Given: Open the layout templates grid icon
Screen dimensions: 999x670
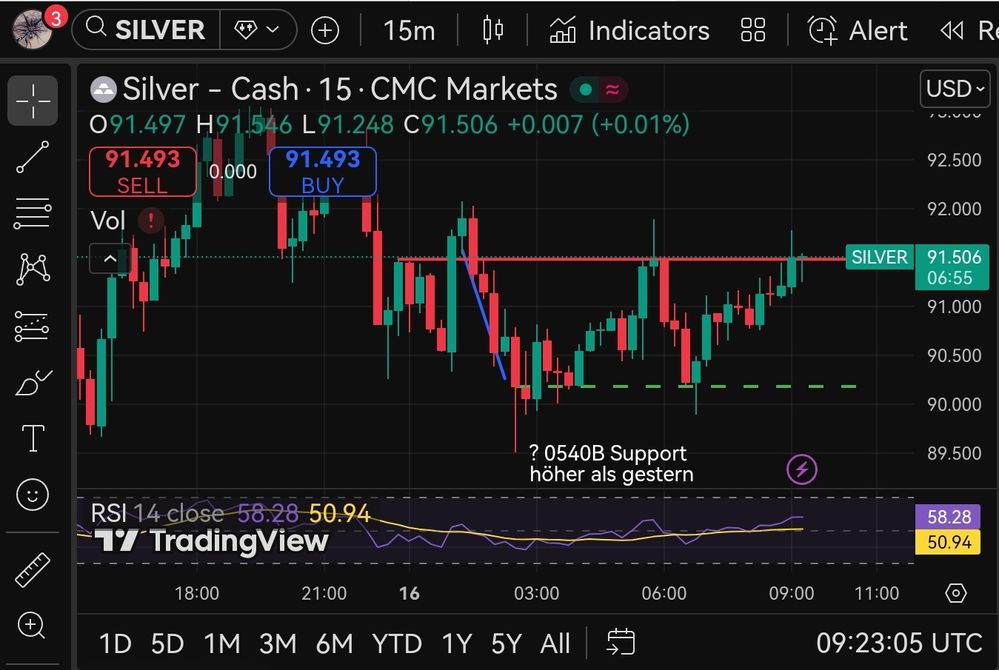Looking at the screenshot, I should pos(753,30).
